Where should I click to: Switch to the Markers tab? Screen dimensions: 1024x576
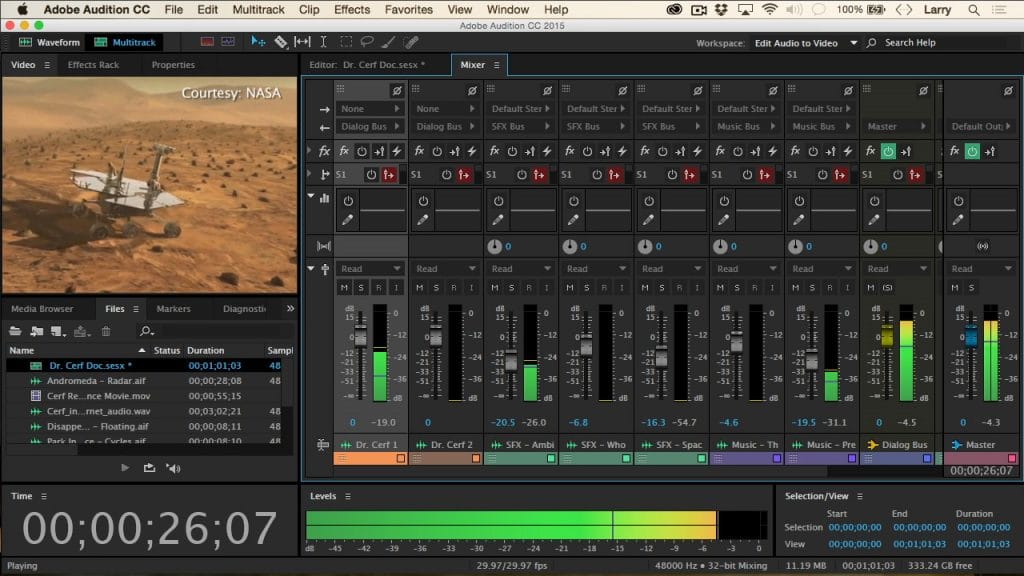pos(175,309)
